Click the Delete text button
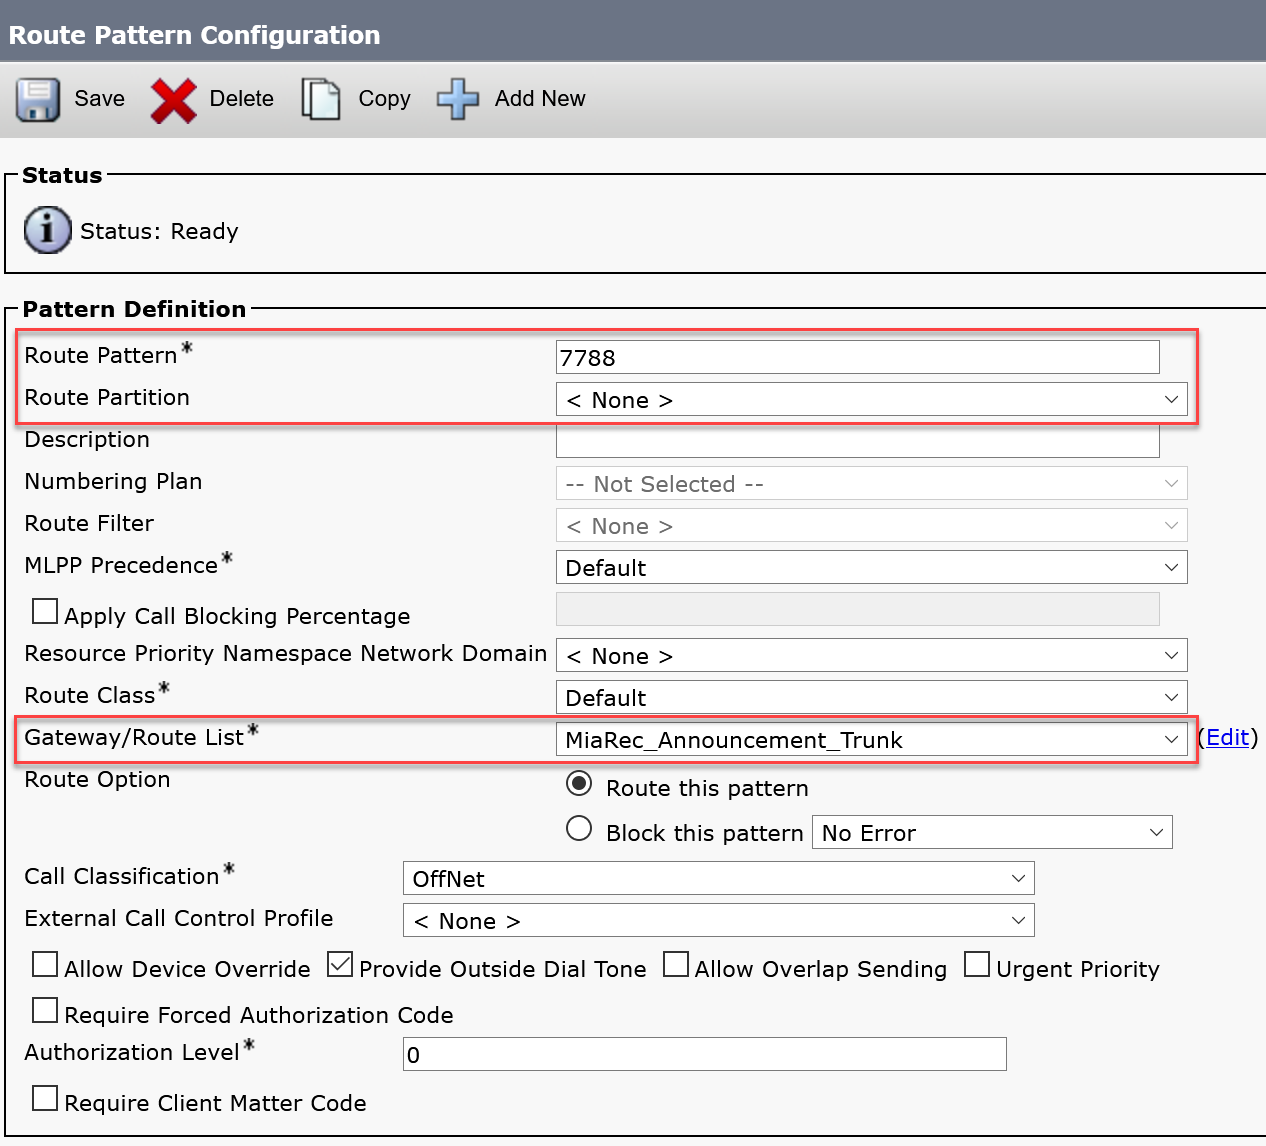The height and width of the screenshot is (1146, 1266). (x=241, y=99)
